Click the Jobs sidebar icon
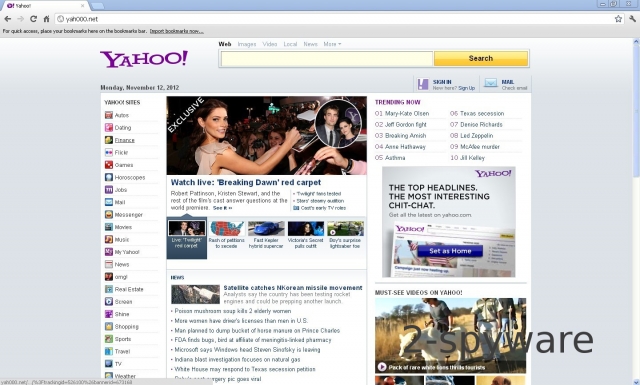This screenshot has height=385, width=640. (x=109, y=190)
